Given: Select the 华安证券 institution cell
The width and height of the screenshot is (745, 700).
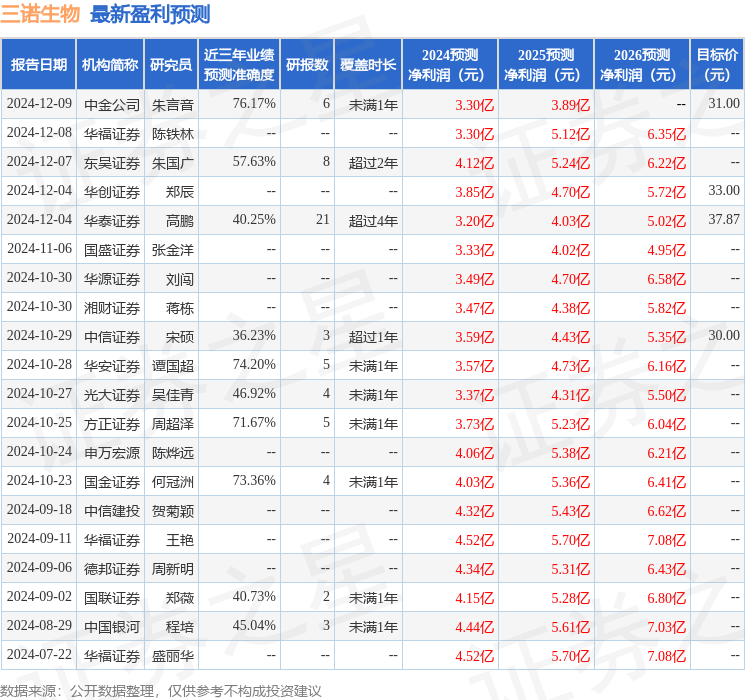Looking at the screenshot, I should [x=112, y=365].
